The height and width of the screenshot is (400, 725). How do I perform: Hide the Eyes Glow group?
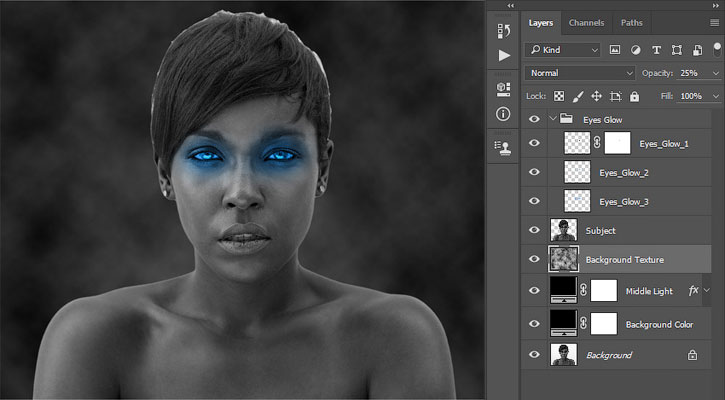click(534, 119)
